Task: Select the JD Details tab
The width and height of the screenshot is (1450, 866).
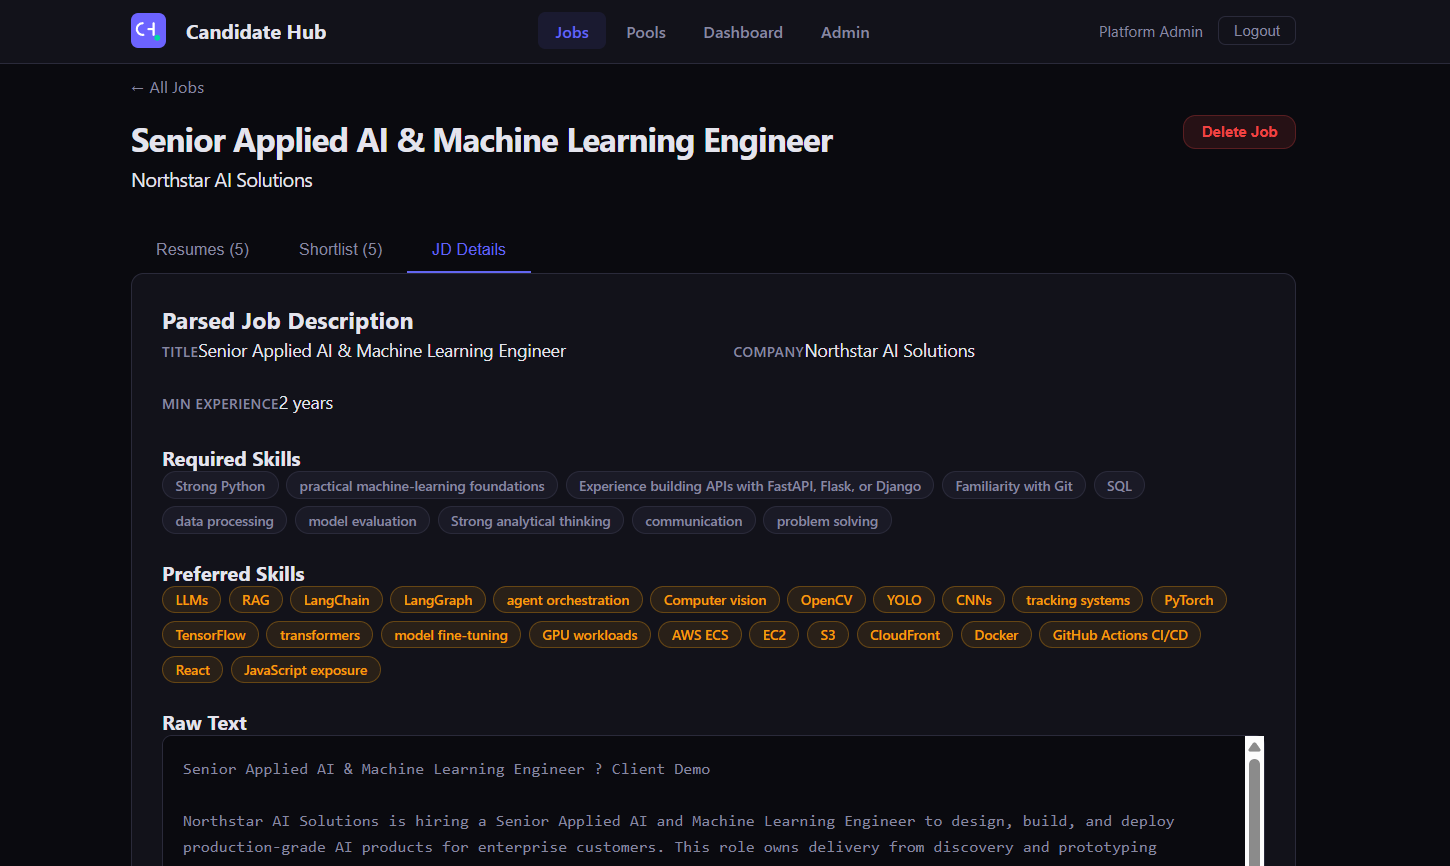Action: tap(469, 249)
